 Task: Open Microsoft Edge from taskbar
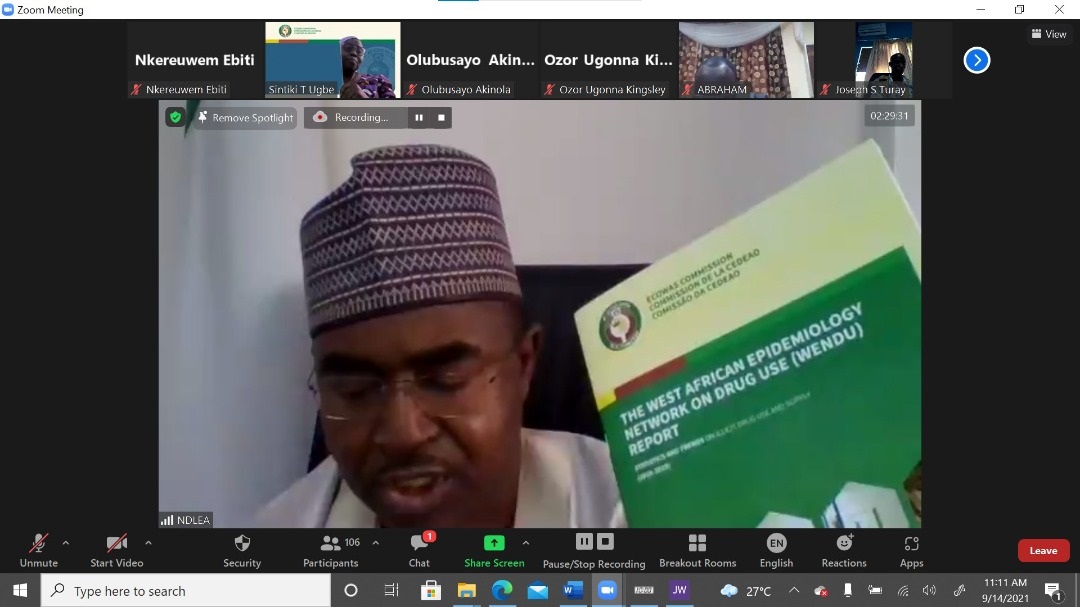(x=502, y=590)
